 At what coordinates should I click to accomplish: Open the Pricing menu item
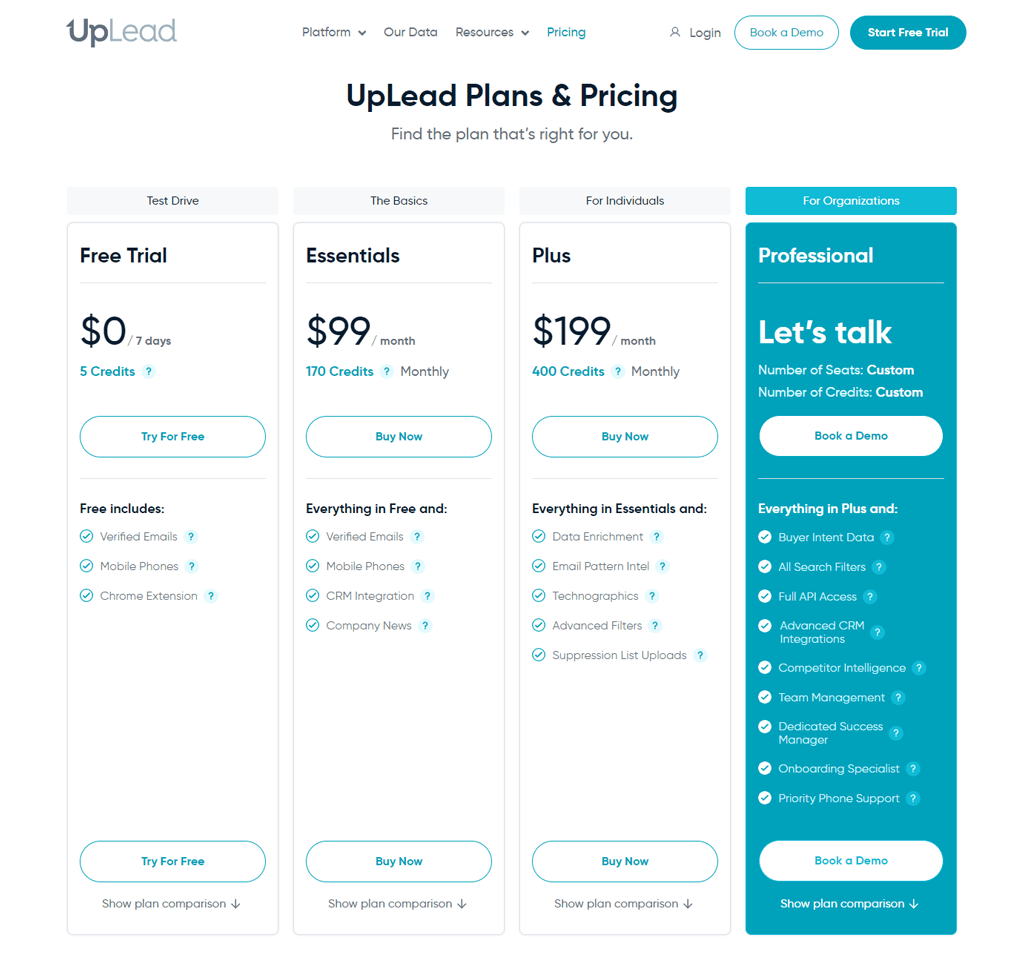tap(566, 32)
